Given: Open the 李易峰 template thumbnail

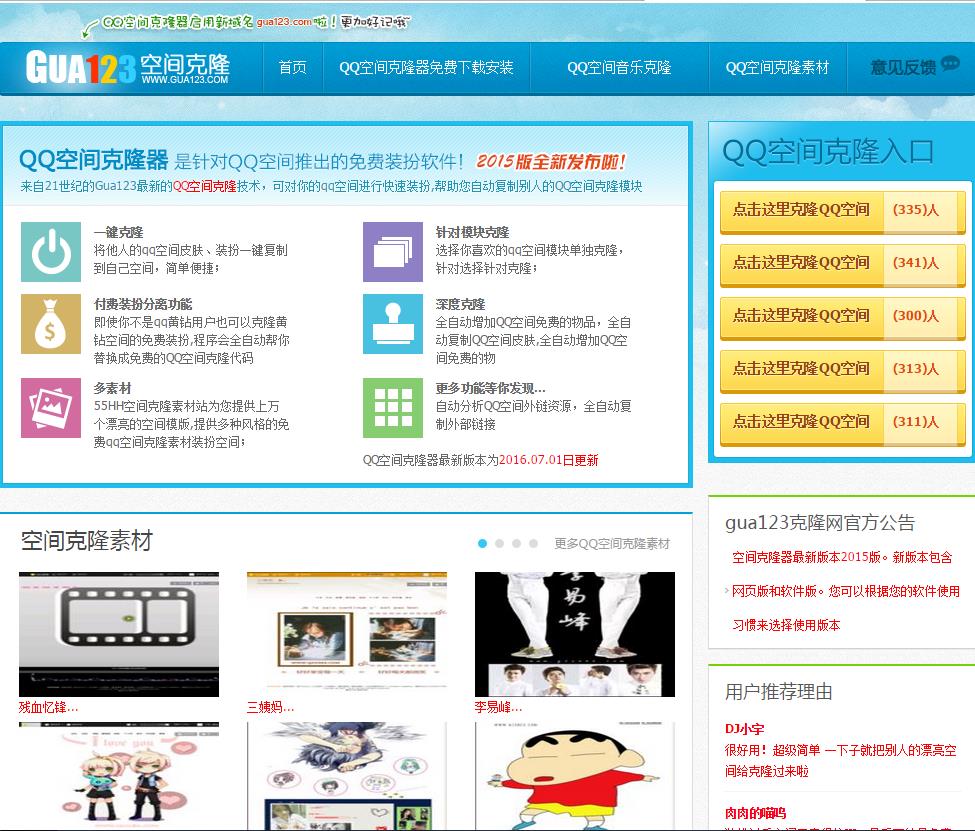Looking at the screenshot, I should [x=575, y=634].
